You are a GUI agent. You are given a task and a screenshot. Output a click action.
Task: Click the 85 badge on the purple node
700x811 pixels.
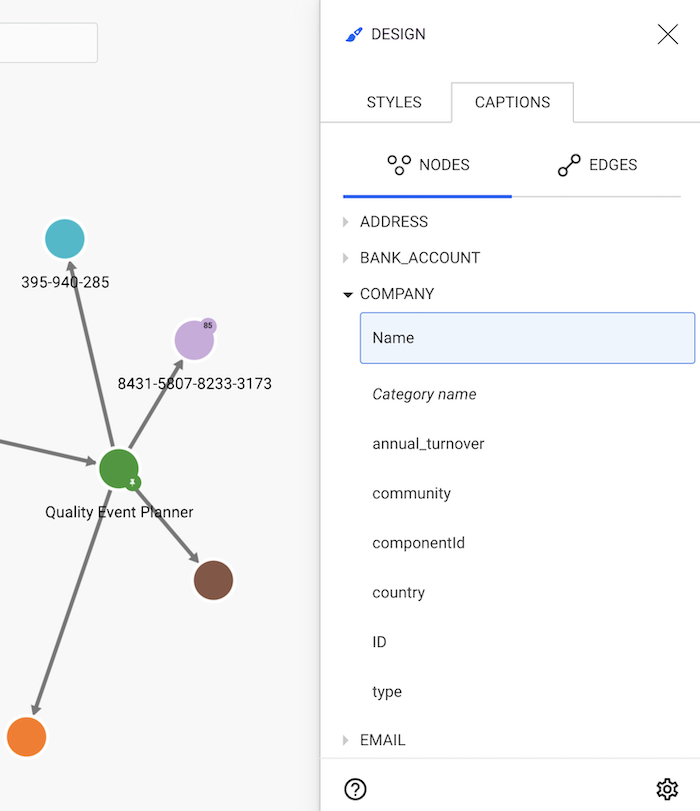pos(208,326)
